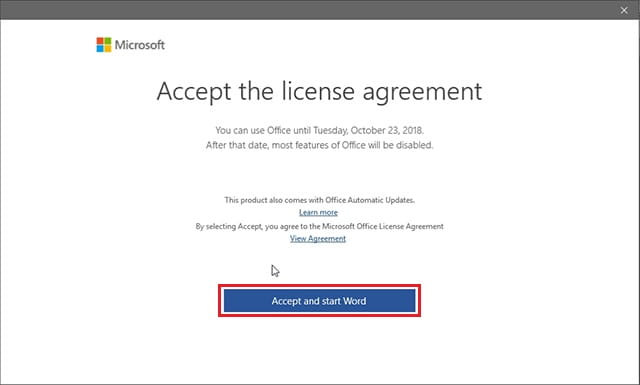This screenshot has width=640, height=385.
Task: Open the View Agreement link
Action: tap(318, 238)
